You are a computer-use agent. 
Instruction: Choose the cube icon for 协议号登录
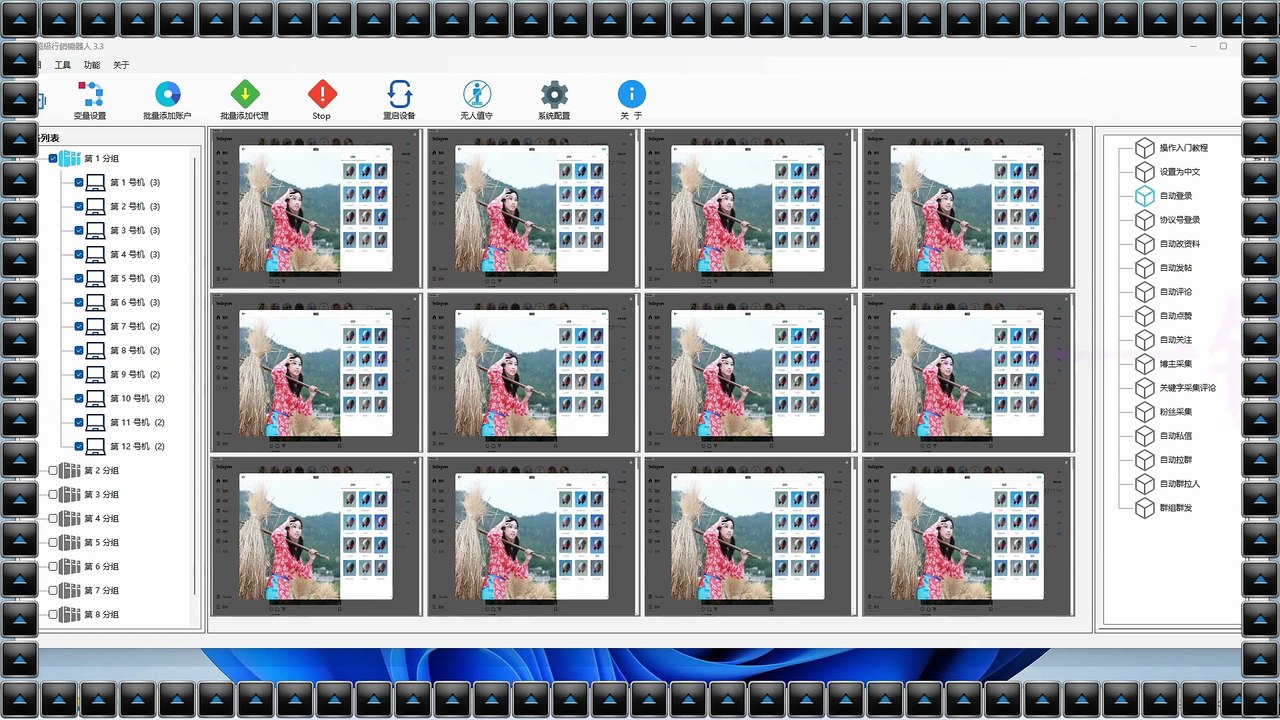(x=1144, y=220)
